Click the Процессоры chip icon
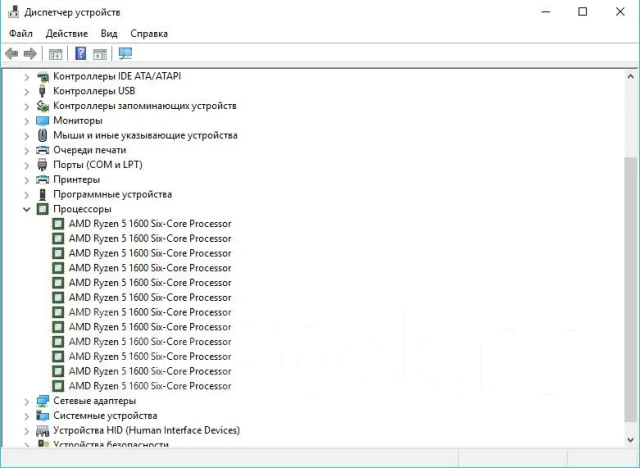 coord(42,209)
